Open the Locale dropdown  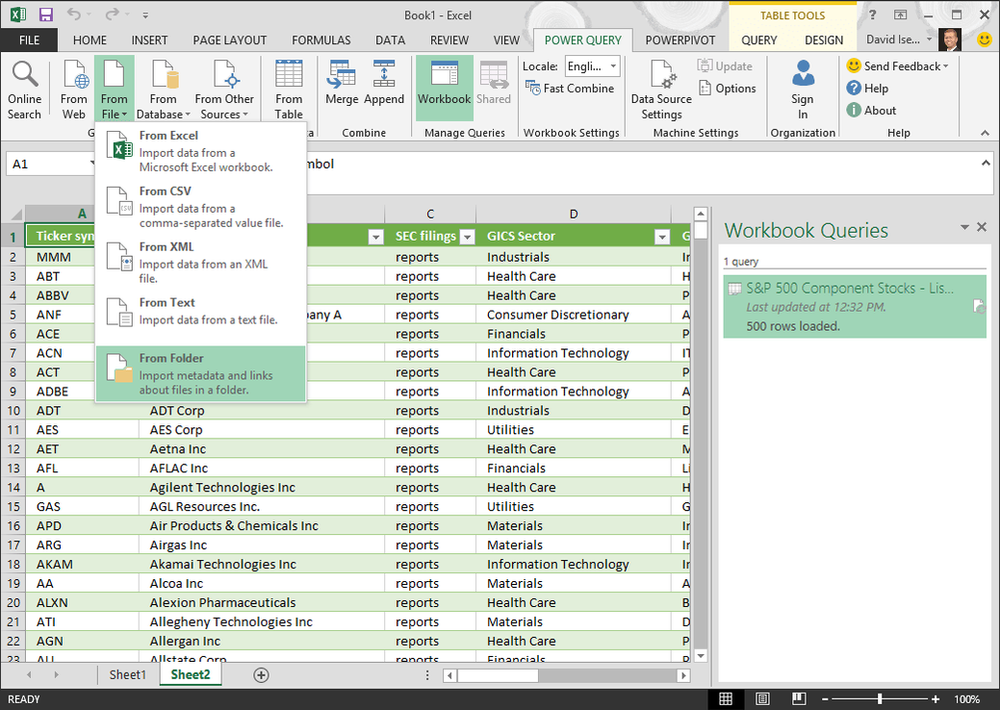click(x=591, y=66)
